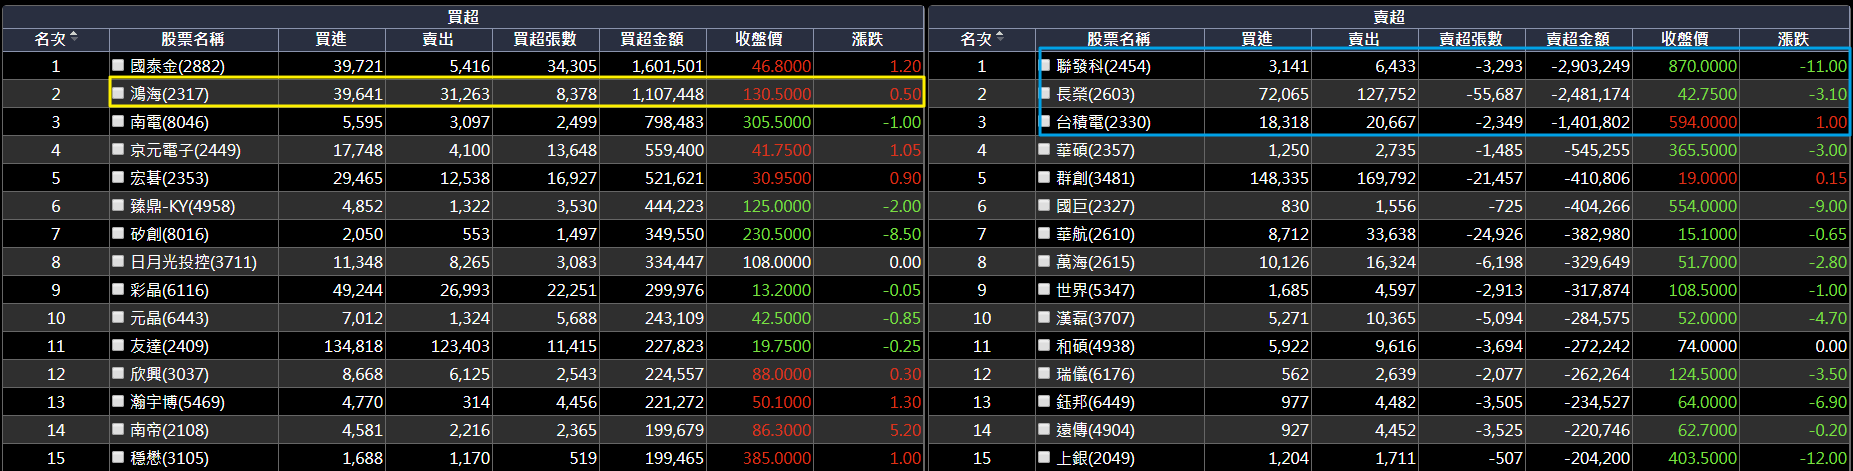Tick the checkbox next to 國泰金(2882)
Viewport: 1853px width, 471px height.
(x=118, y=65)
